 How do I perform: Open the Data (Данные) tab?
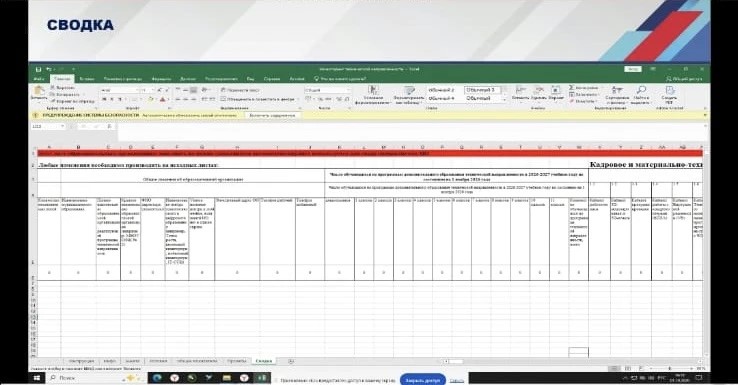pyautogui.click(x=188, y=79)
